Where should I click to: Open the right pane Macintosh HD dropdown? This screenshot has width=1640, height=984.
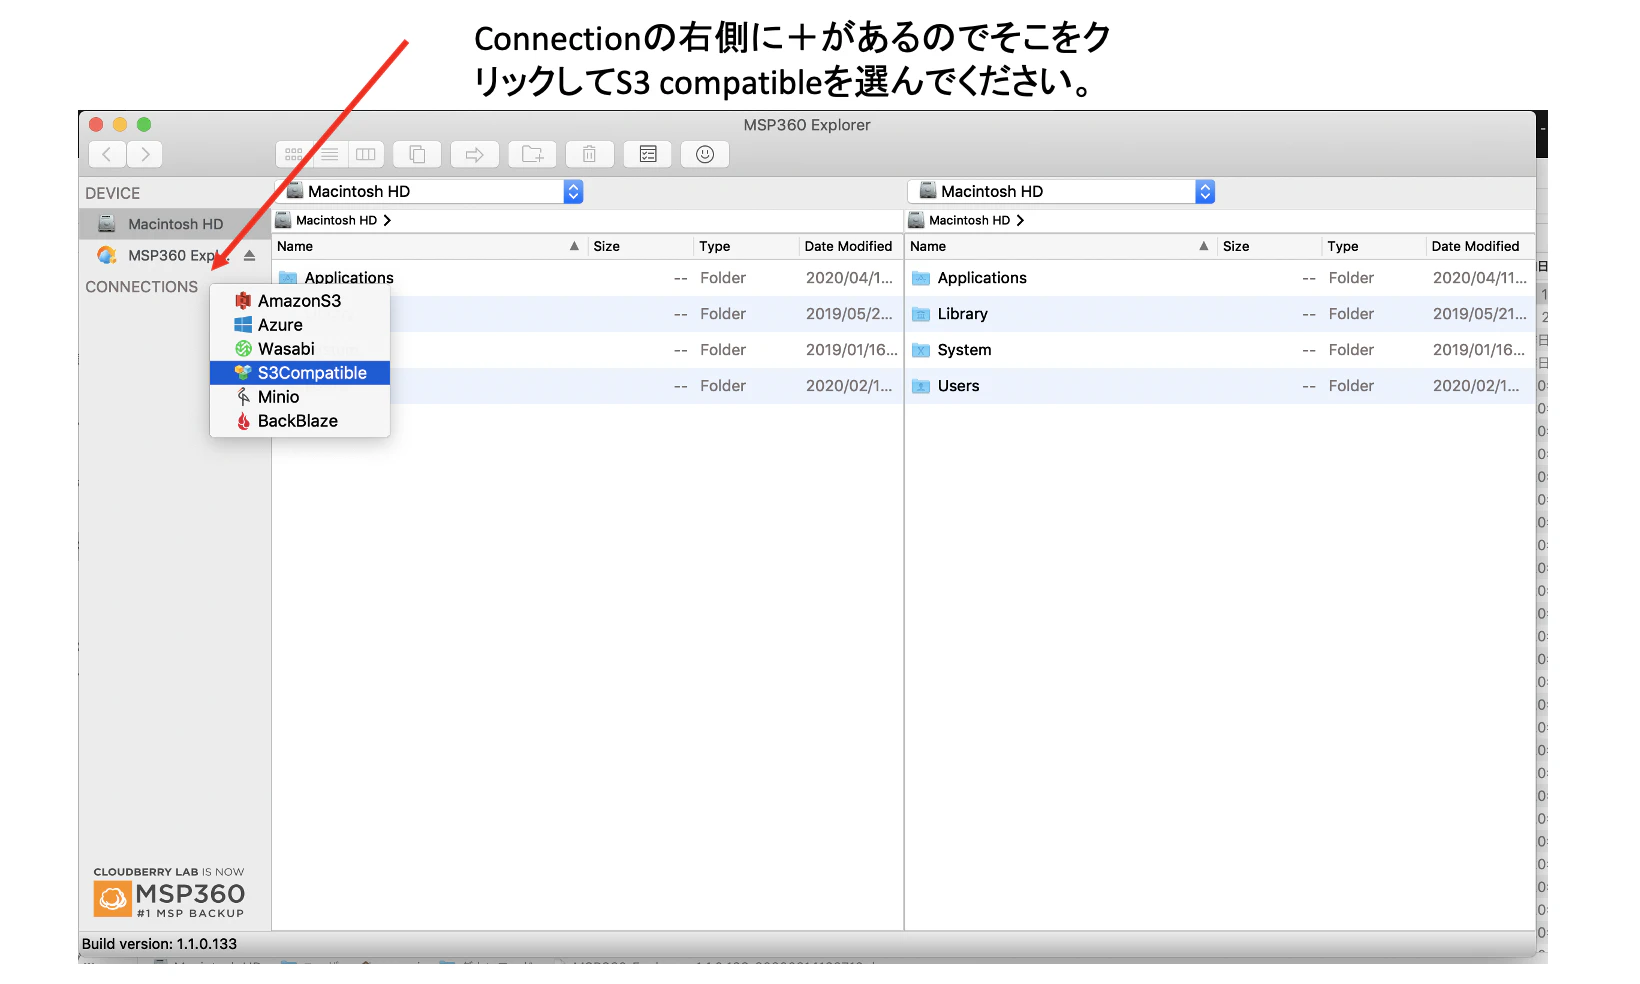coord(1062,192)
